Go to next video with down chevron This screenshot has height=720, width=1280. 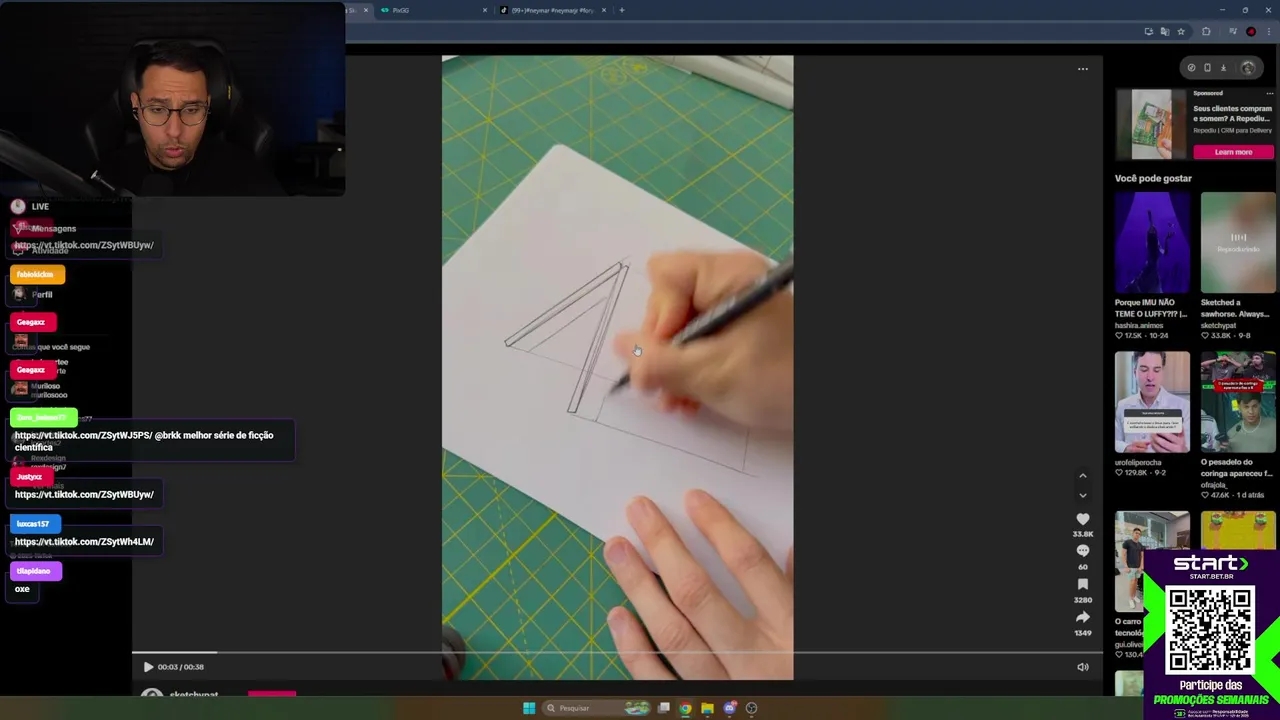tap(1082, 495)
